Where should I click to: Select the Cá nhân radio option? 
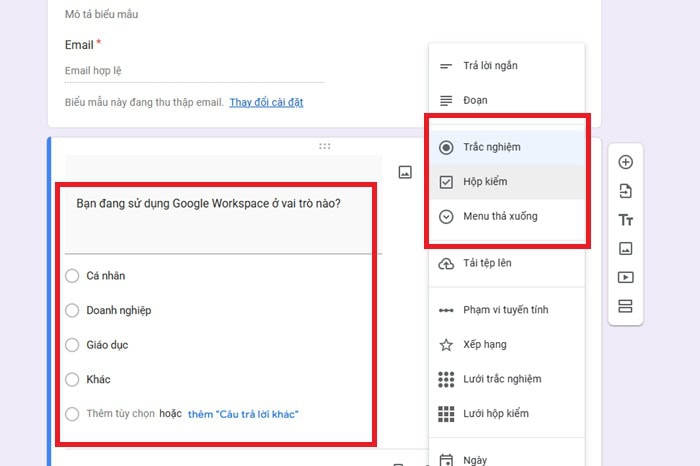pos(72,276)
